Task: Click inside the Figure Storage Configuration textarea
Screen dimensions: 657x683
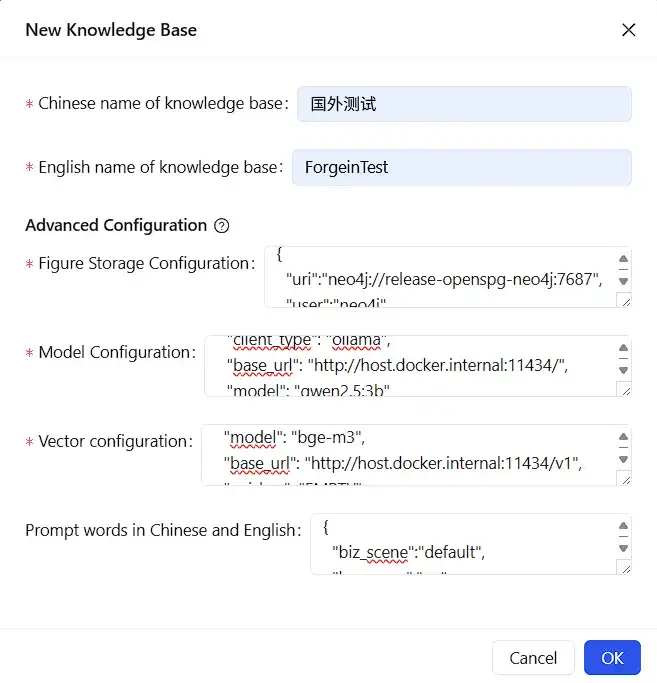Action: point(440,277)
